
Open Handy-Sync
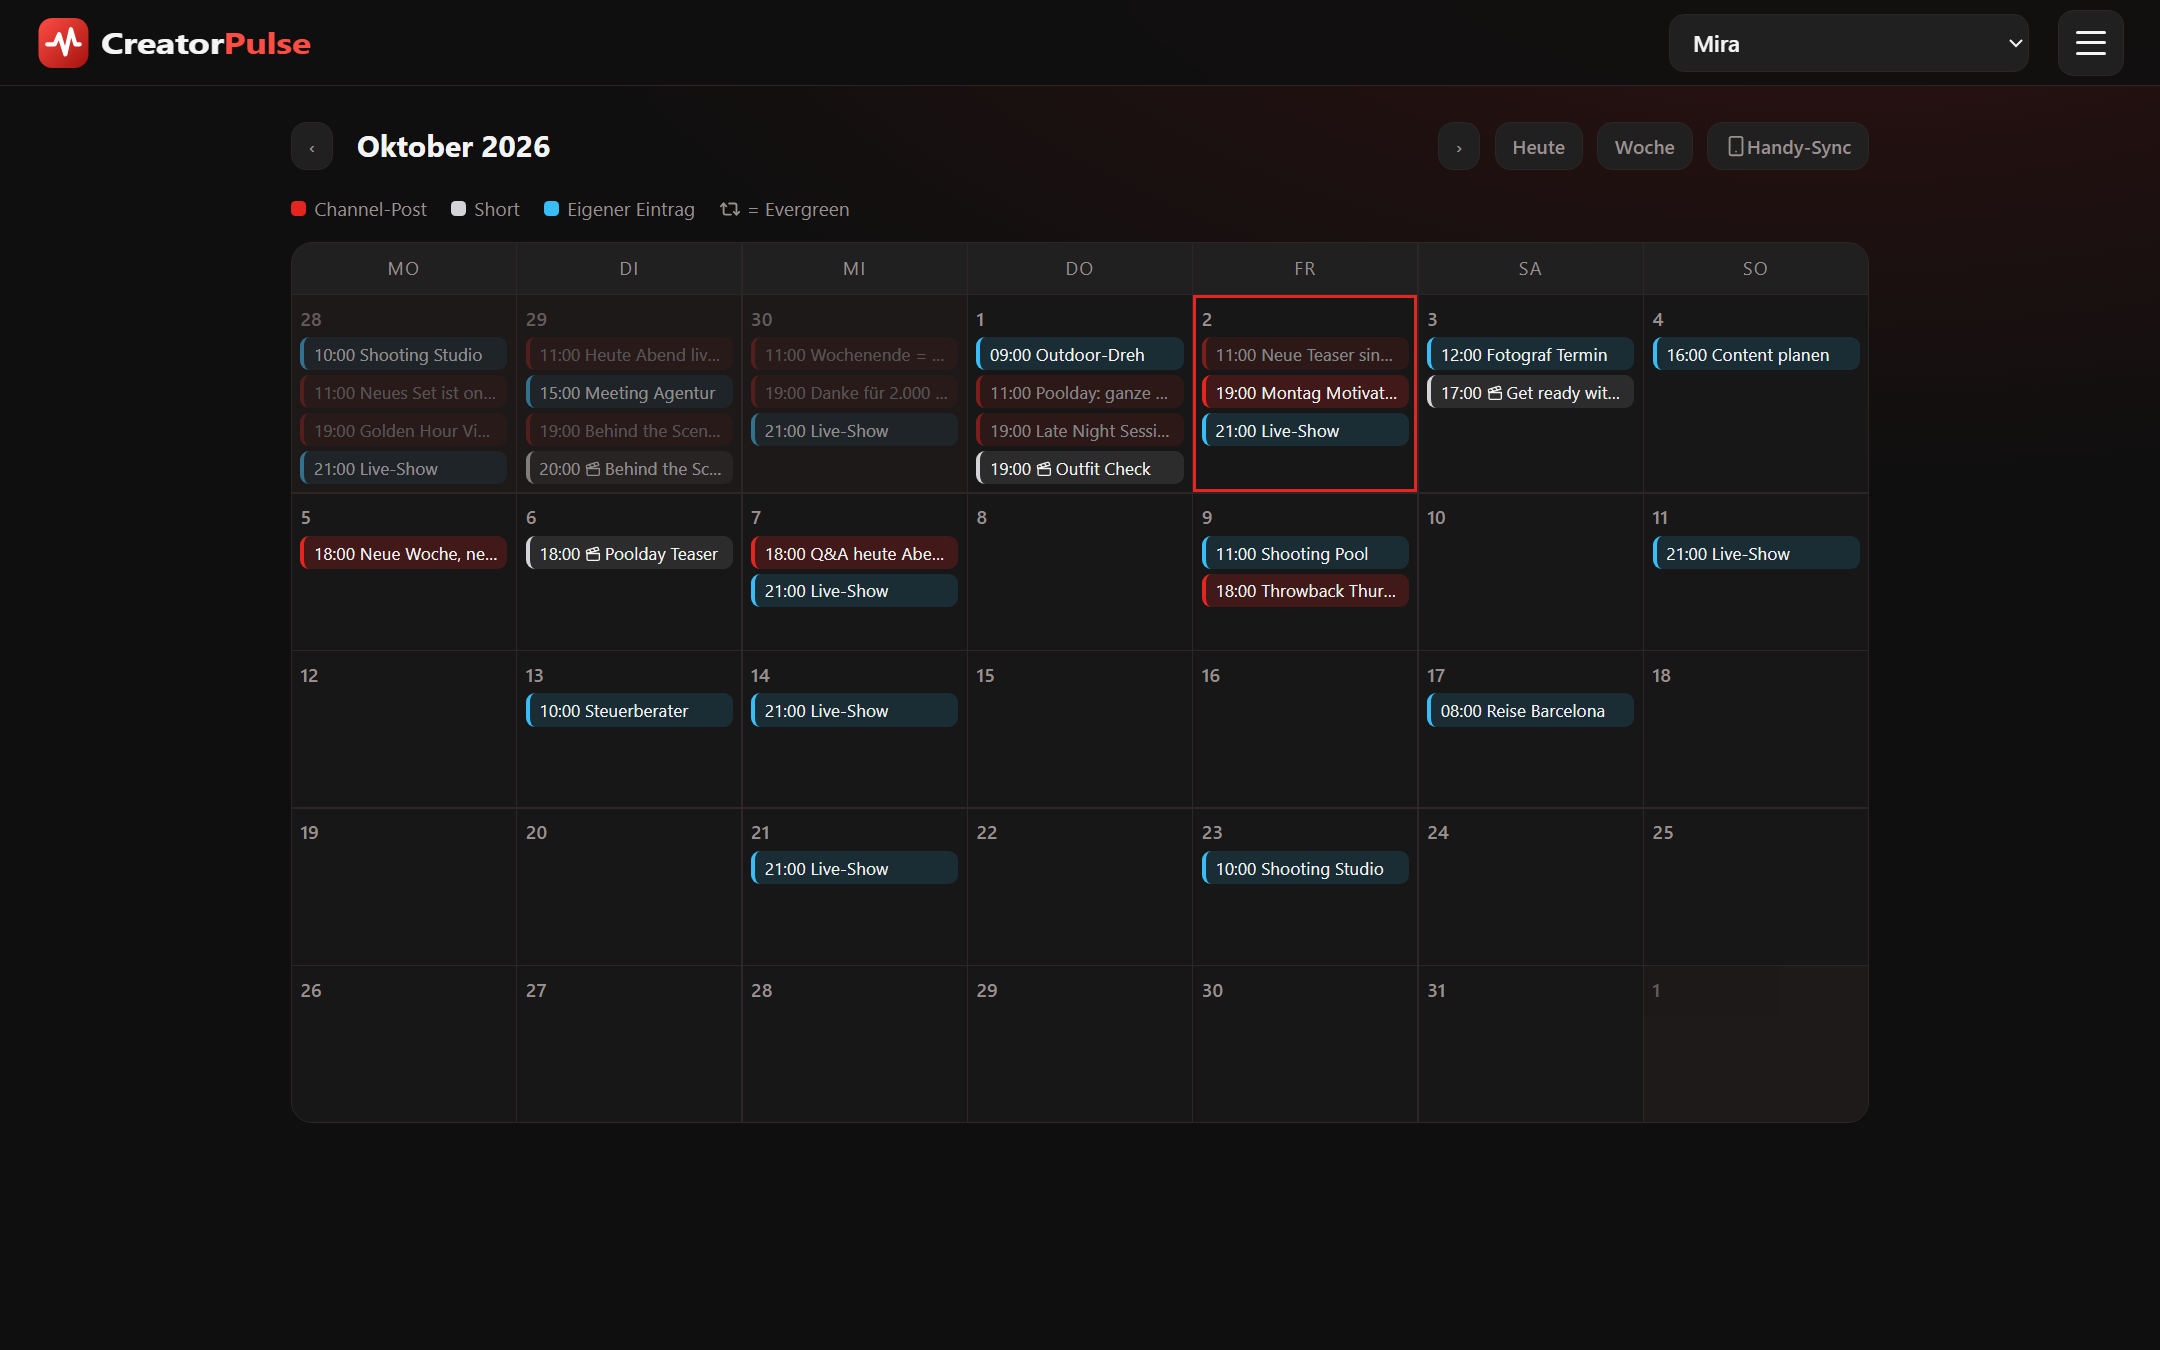(x=1788, y=147)
